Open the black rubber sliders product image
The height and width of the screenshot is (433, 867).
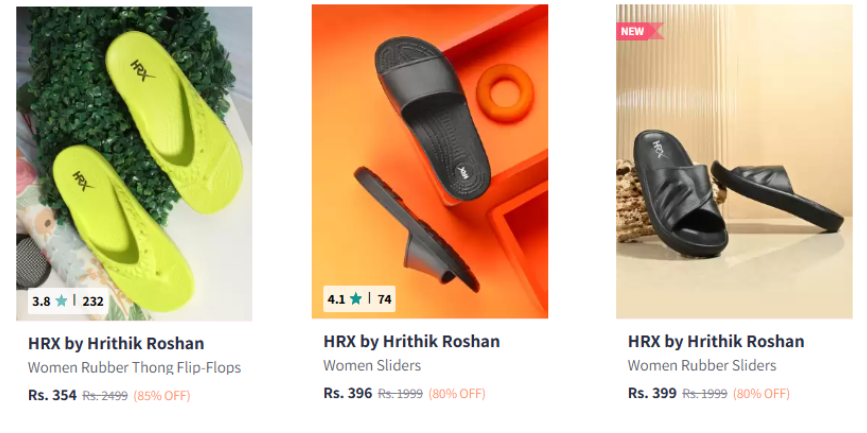tap(734, 161)
